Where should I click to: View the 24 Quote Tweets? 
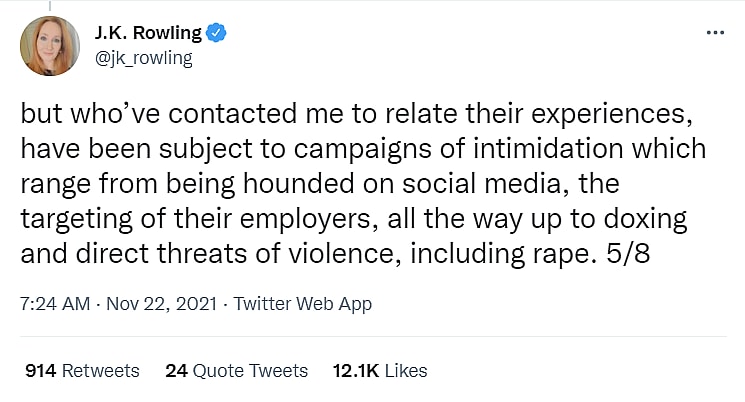coord(236,370)
